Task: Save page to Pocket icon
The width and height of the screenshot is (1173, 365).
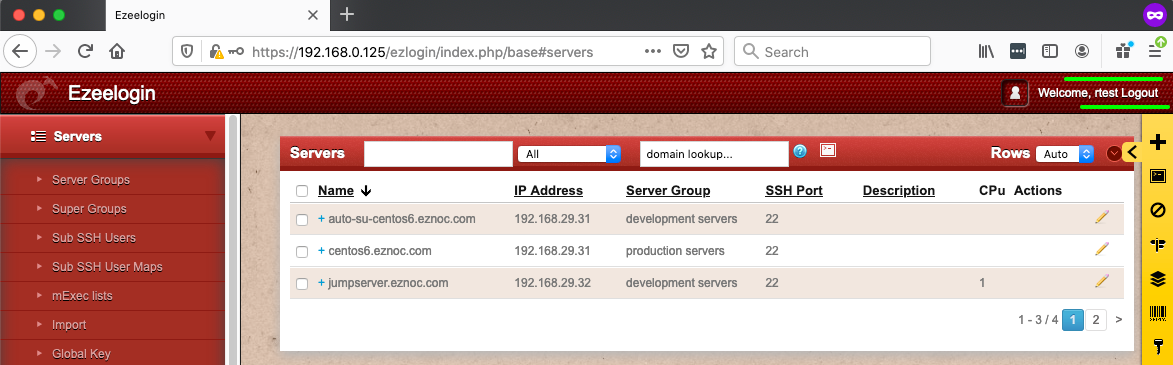Action: pyautogui.click(x=680, y=52)
